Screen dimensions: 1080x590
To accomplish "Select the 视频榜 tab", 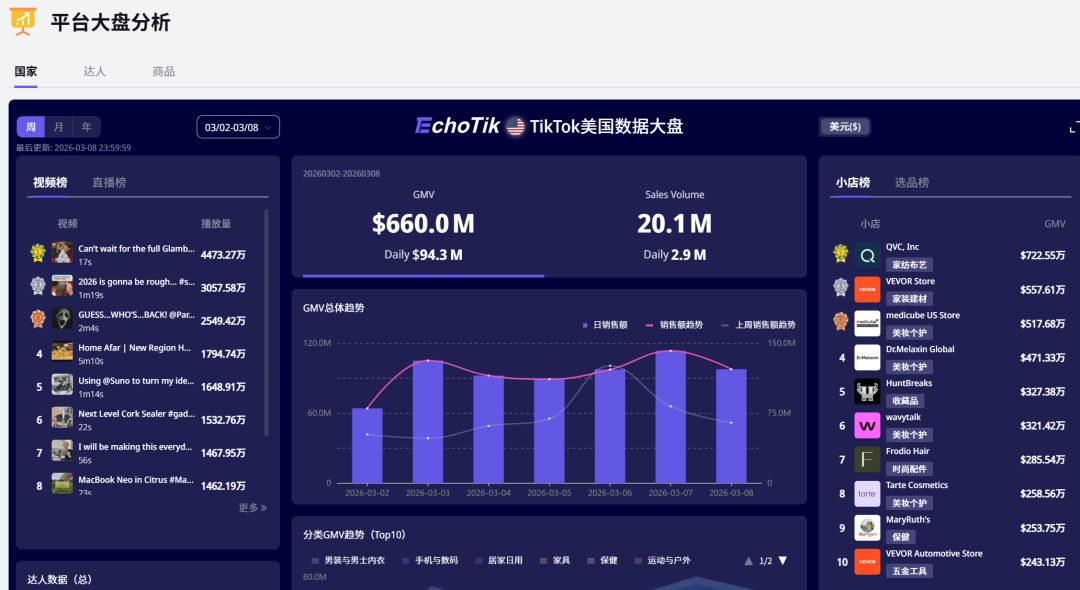I will [50, 182].
